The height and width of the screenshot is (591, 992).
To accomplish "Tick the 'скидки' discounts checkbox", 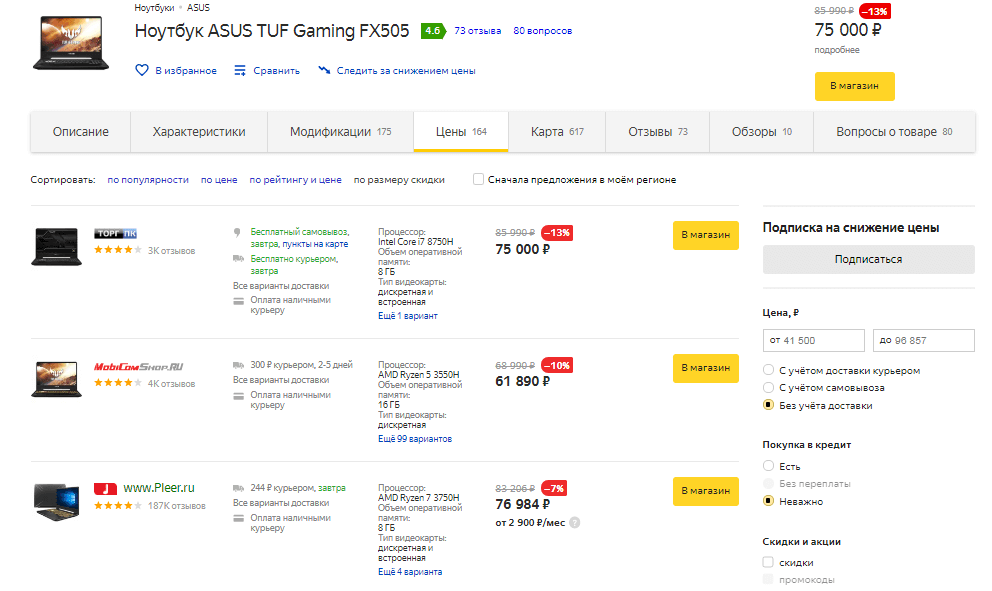I will (x=768, y=563).
